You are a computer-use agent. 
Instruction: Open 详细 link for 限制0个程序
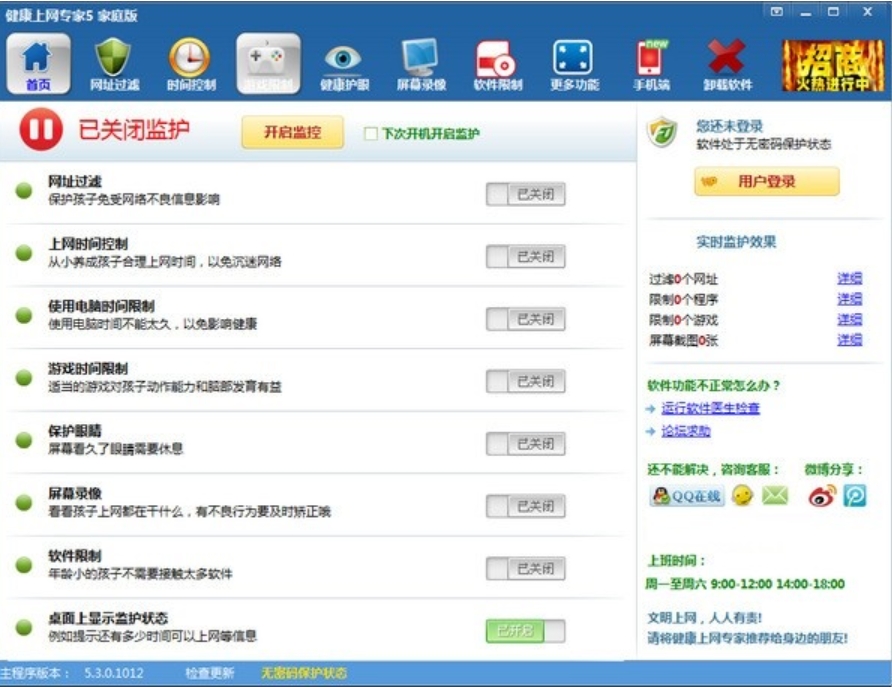(x=849, y=299)
